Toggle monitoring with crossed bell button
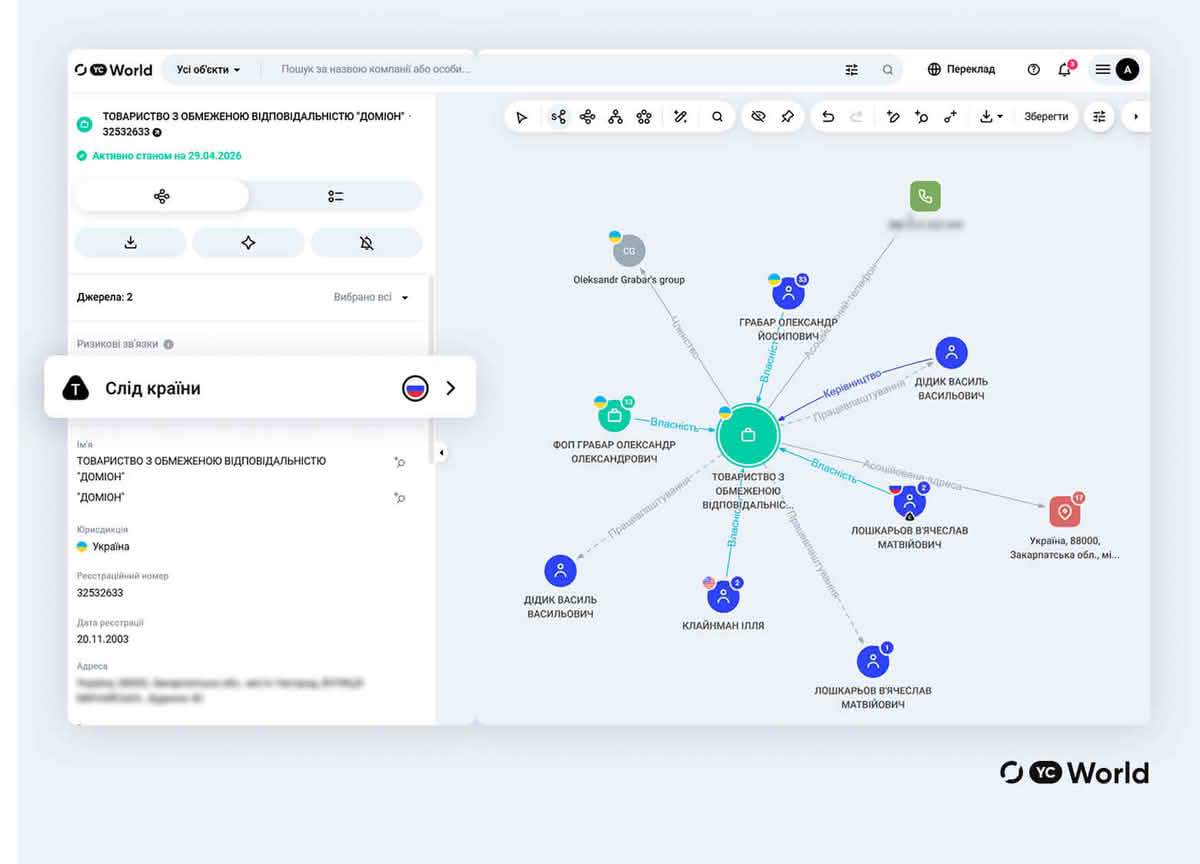The height and width of the screenshot is (864, 1200). coord(366,243)
